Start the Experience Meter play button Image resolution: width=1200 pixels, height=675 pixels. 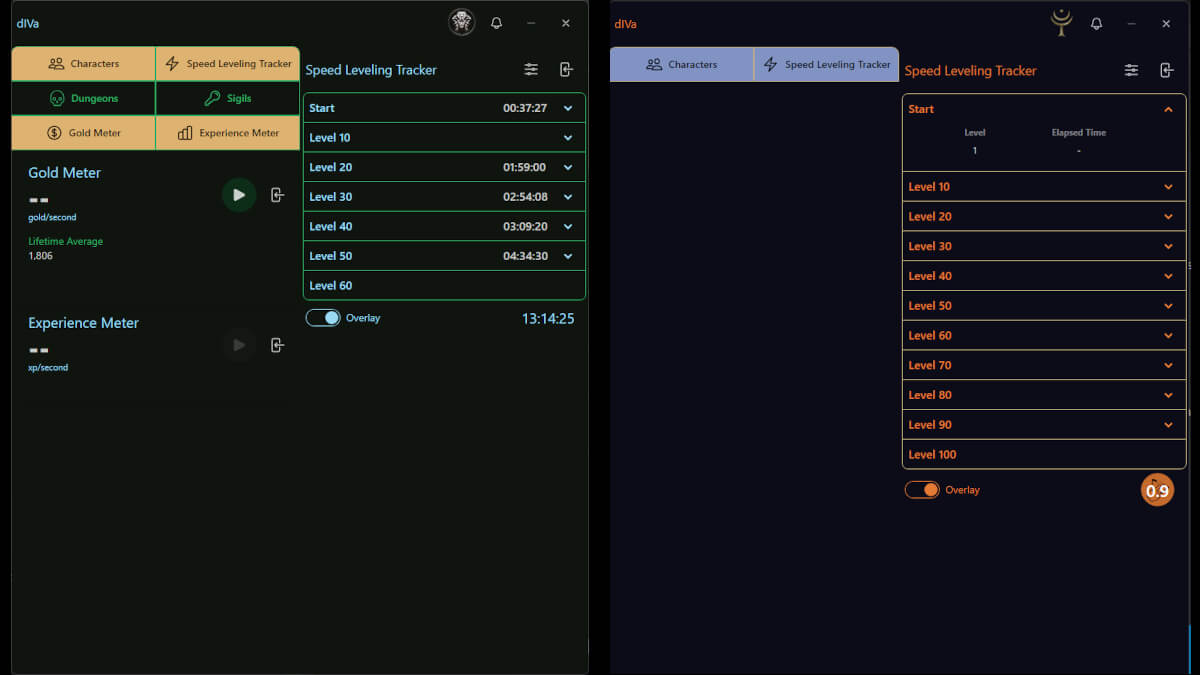pos(239,345)
